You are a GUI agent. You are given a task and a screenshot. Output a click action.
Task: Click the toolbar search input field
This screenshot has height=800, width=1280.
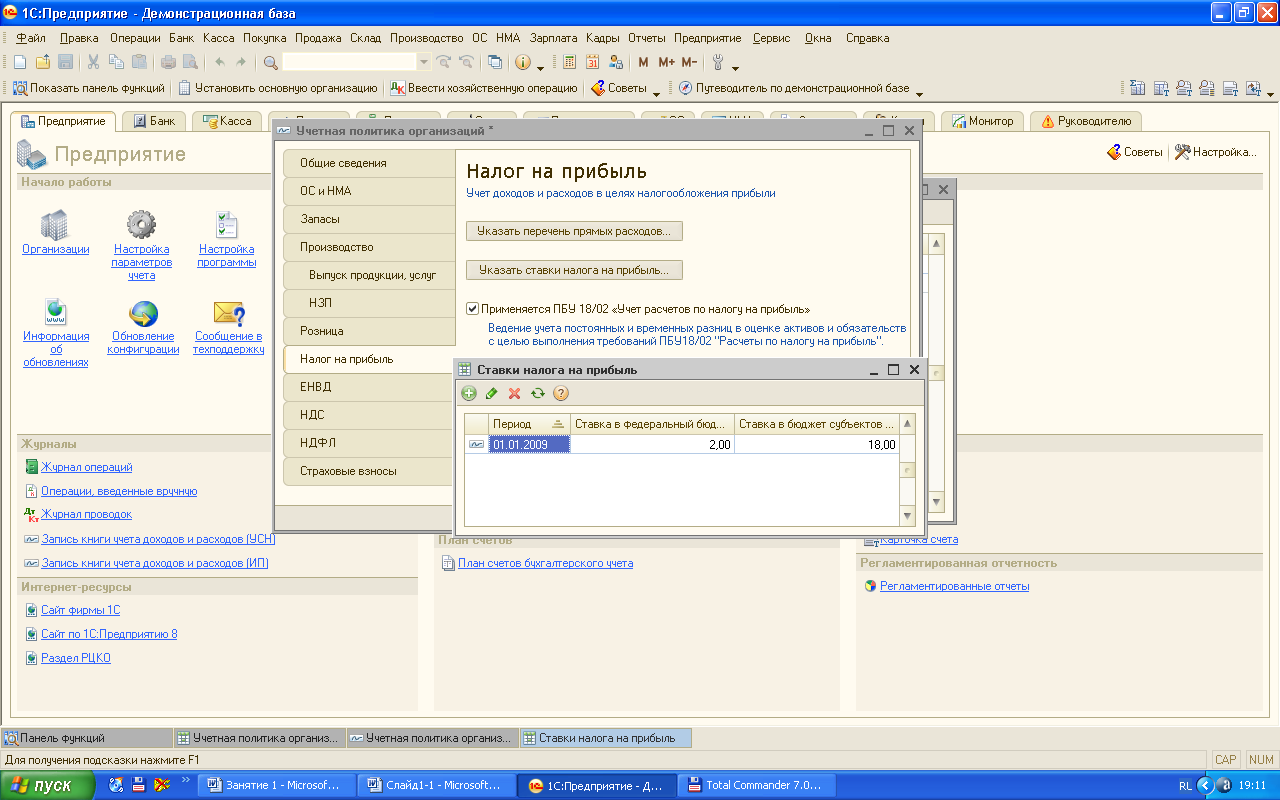(349, 62)
